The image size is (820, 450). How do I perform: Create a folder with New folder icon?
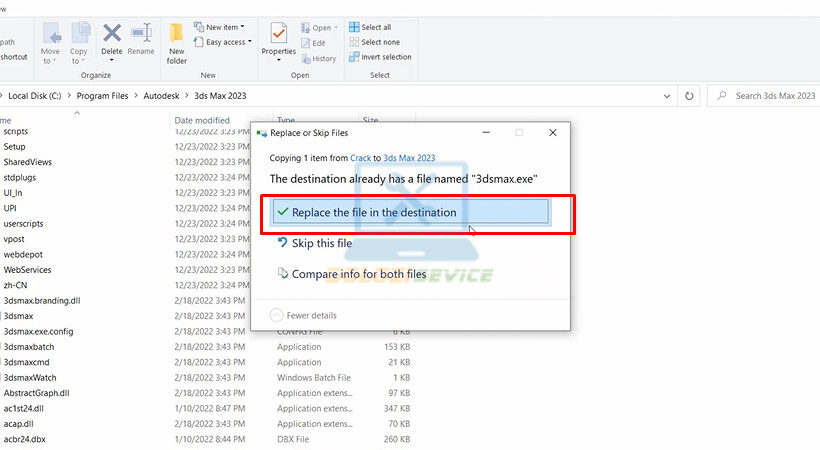click(x=177, y=40)
